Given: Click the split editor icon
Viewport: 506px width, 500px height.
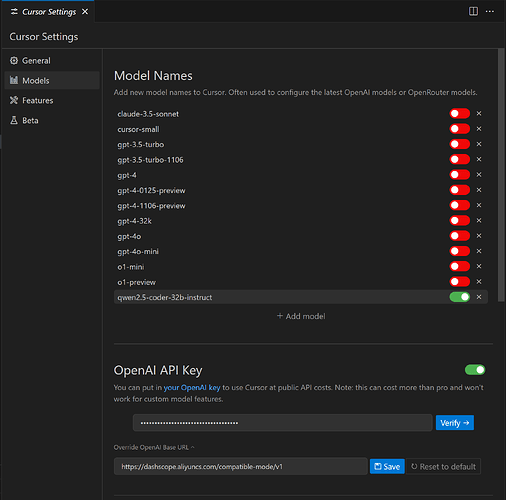Looking at the screenshot, I should coord(473,11).
